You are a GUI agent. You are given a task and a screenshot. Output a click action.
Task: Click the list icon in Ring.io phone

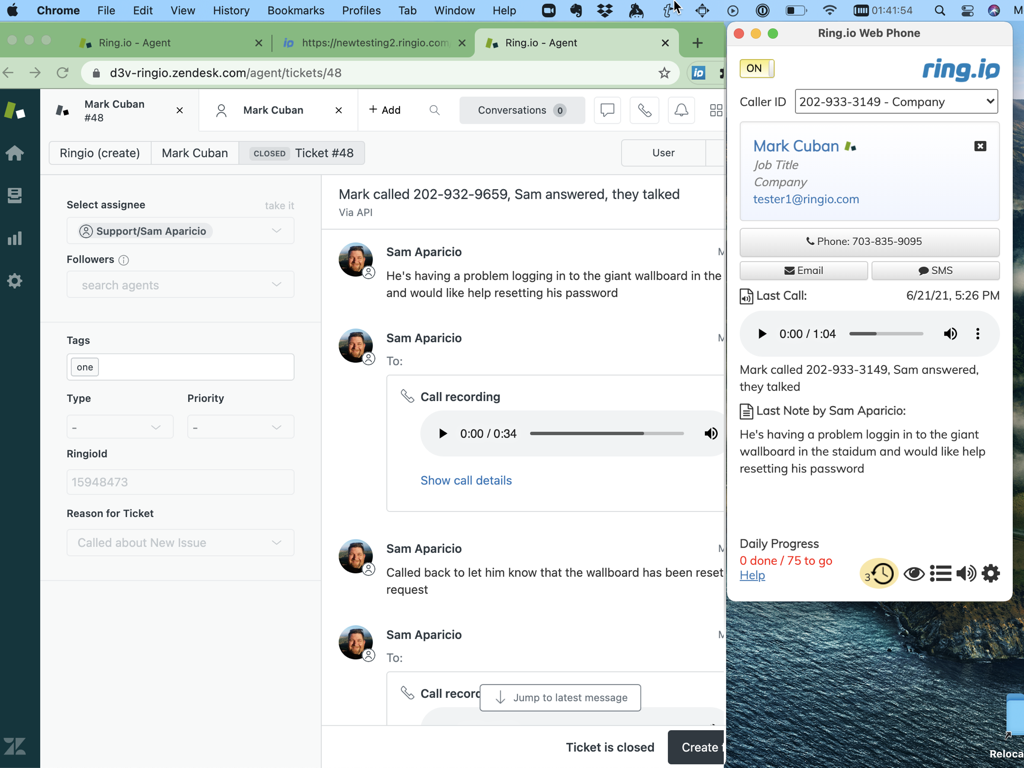tap(940, 573)
